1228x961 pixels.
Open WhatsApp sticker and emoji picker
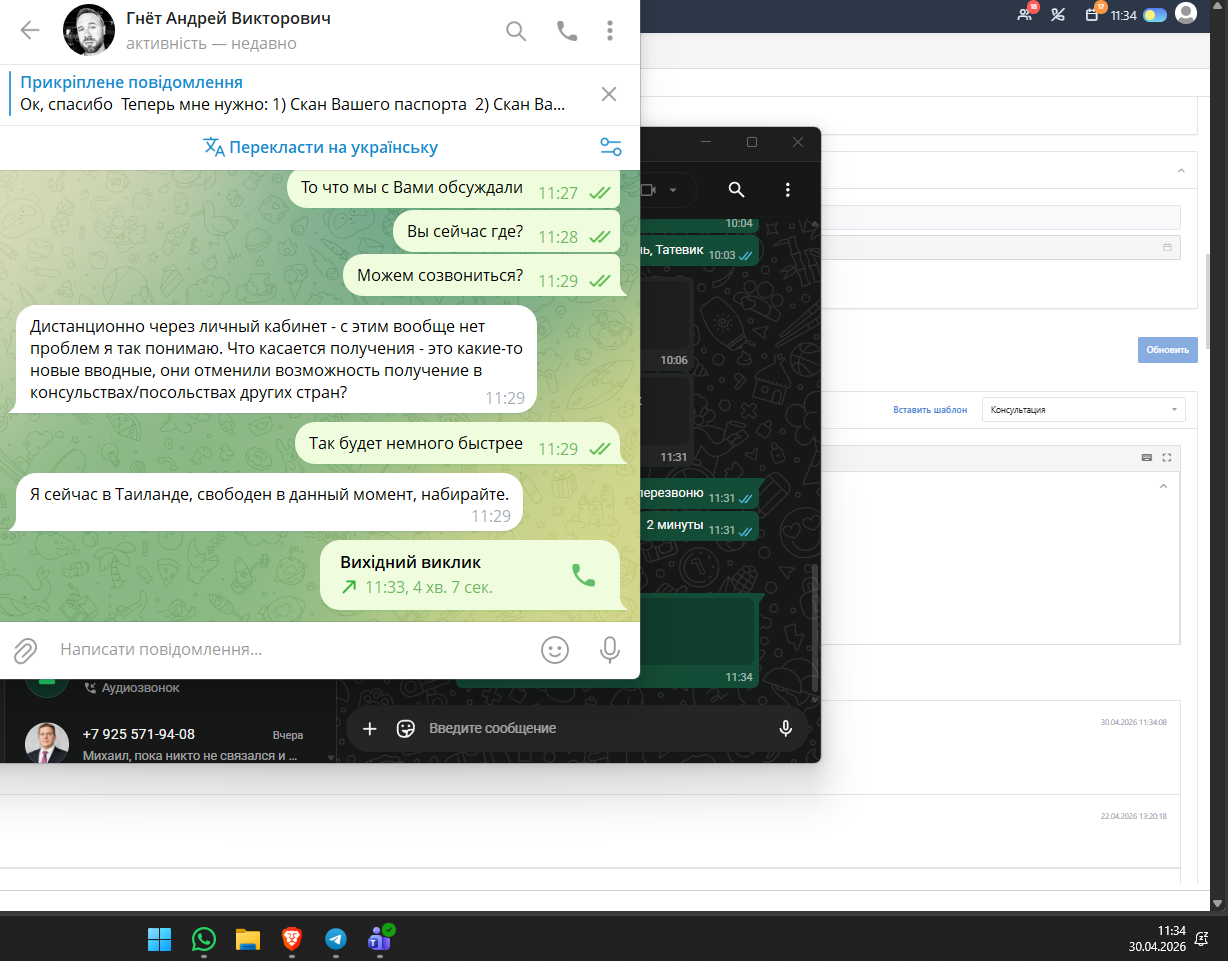406,728
